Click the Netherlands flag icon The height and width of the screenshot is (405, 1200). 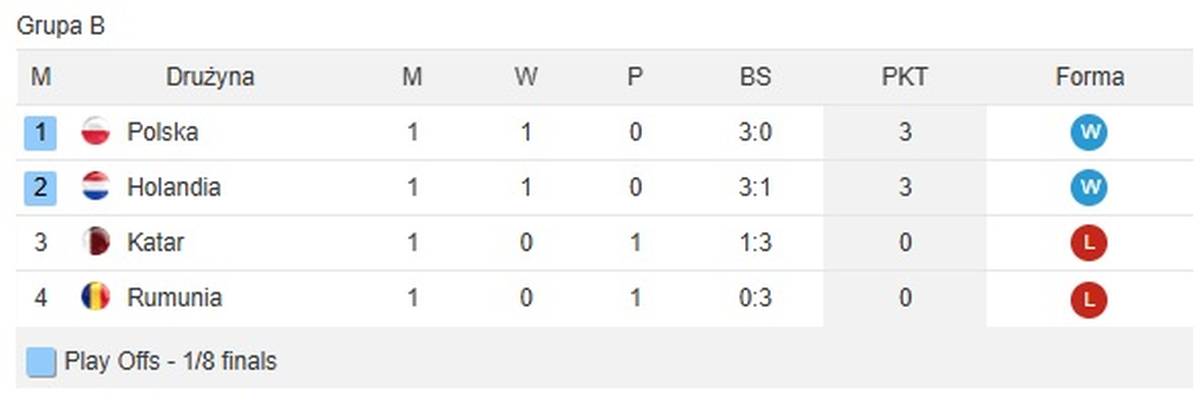95,187
